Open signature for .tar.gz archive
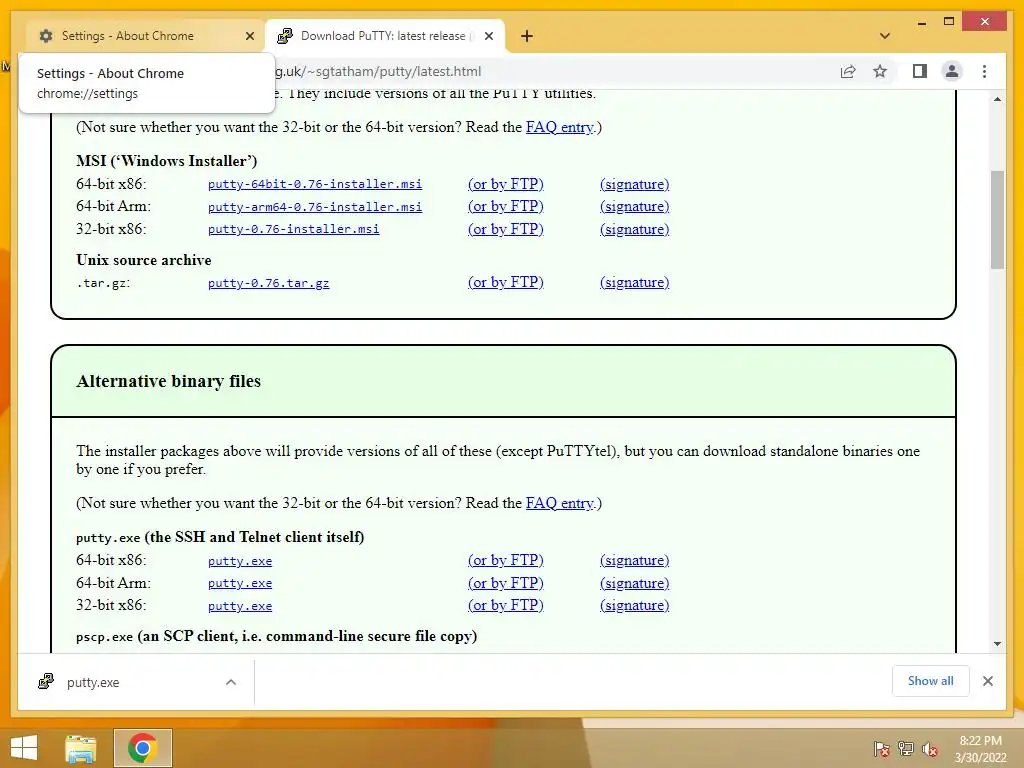The height and width of the screenshot is (768, 1024). coord(634,282)
